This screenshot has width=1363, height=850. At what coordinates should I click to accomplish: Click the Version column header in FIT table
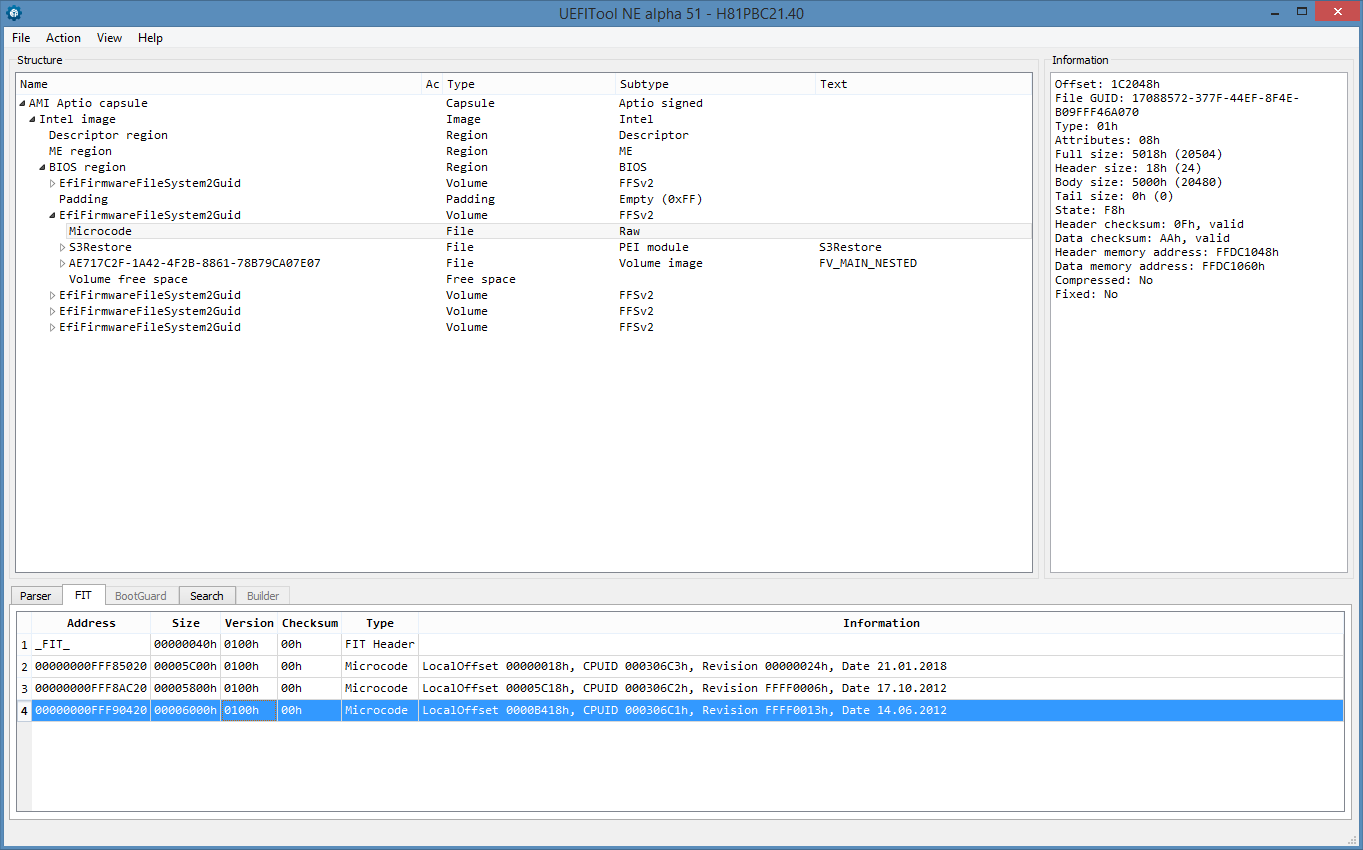249,623
